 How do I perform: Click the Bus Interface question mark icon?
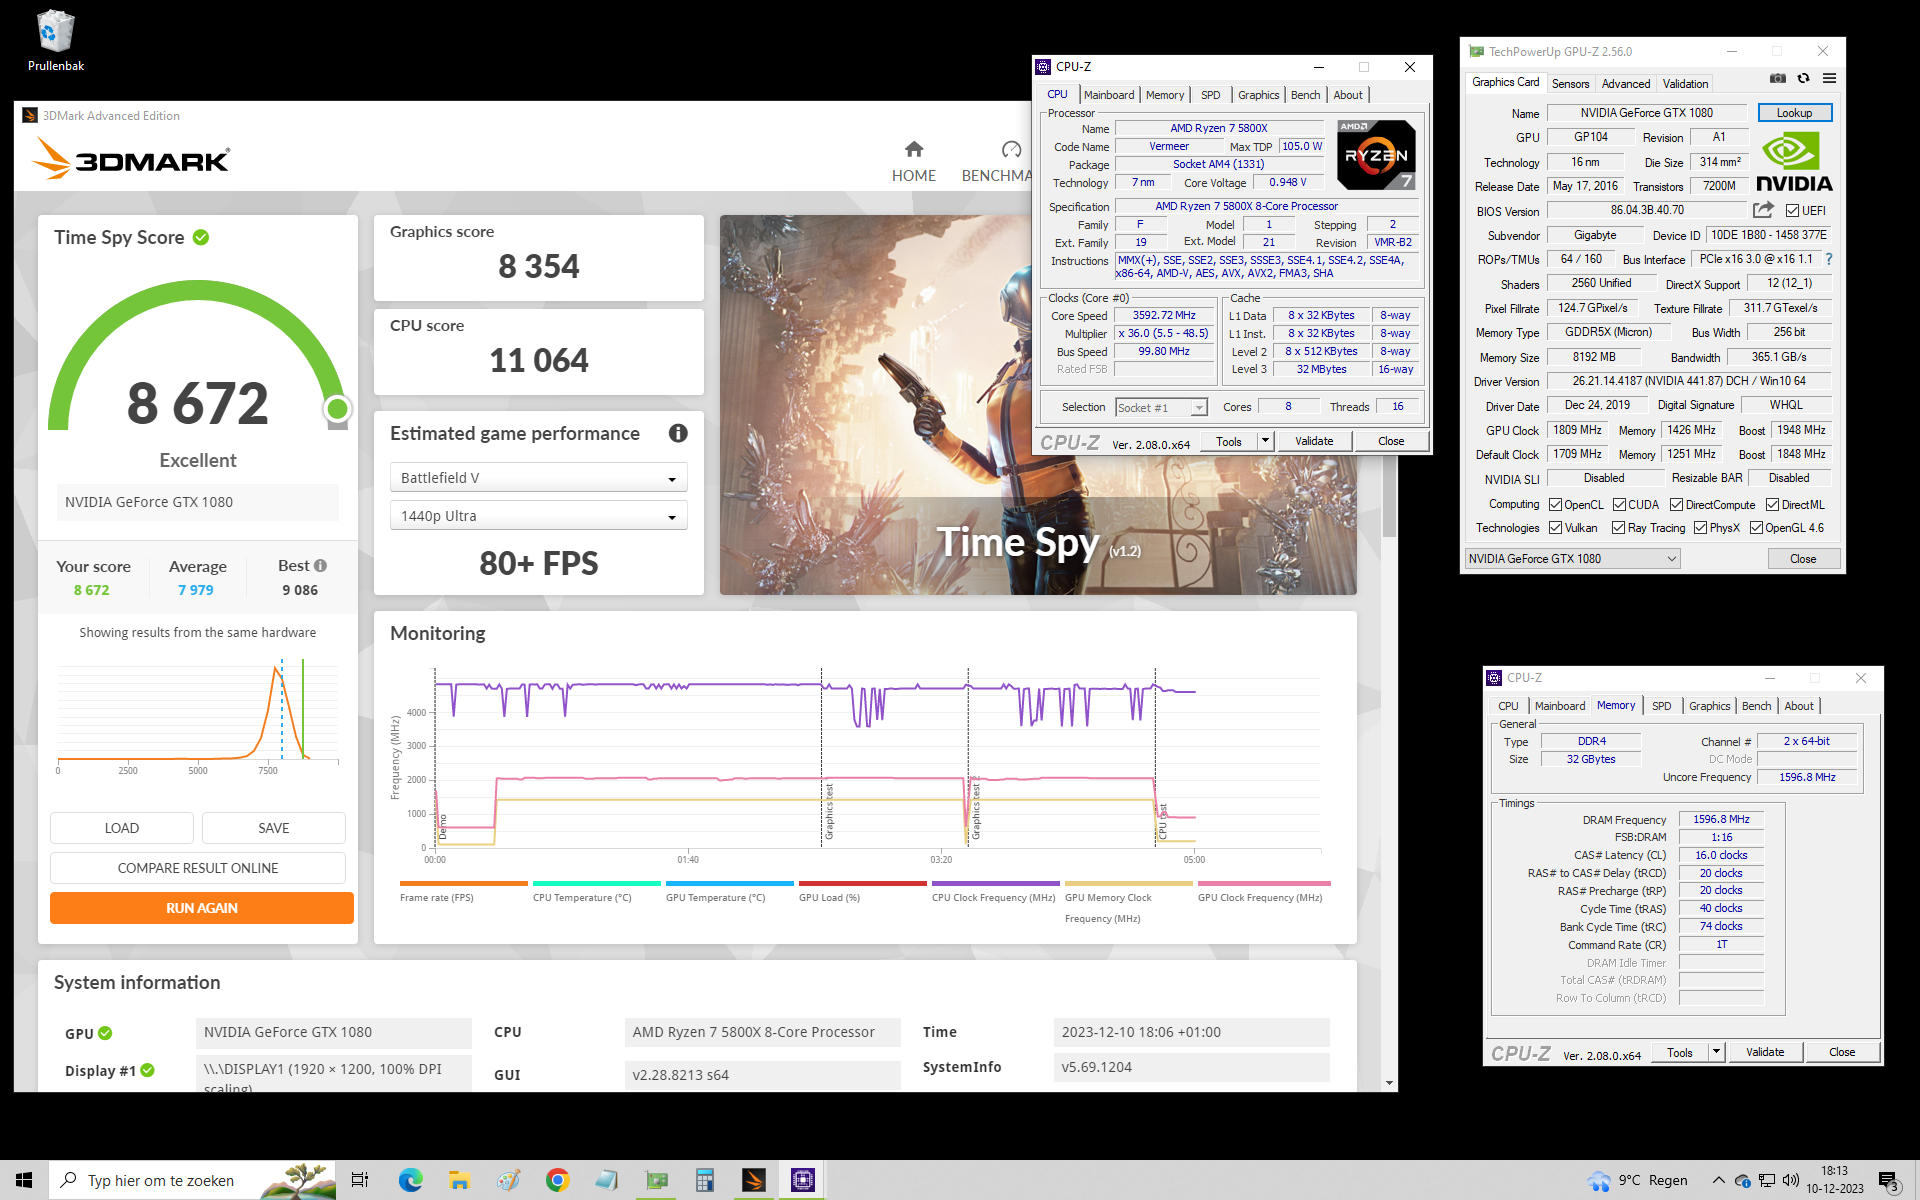1829,259
